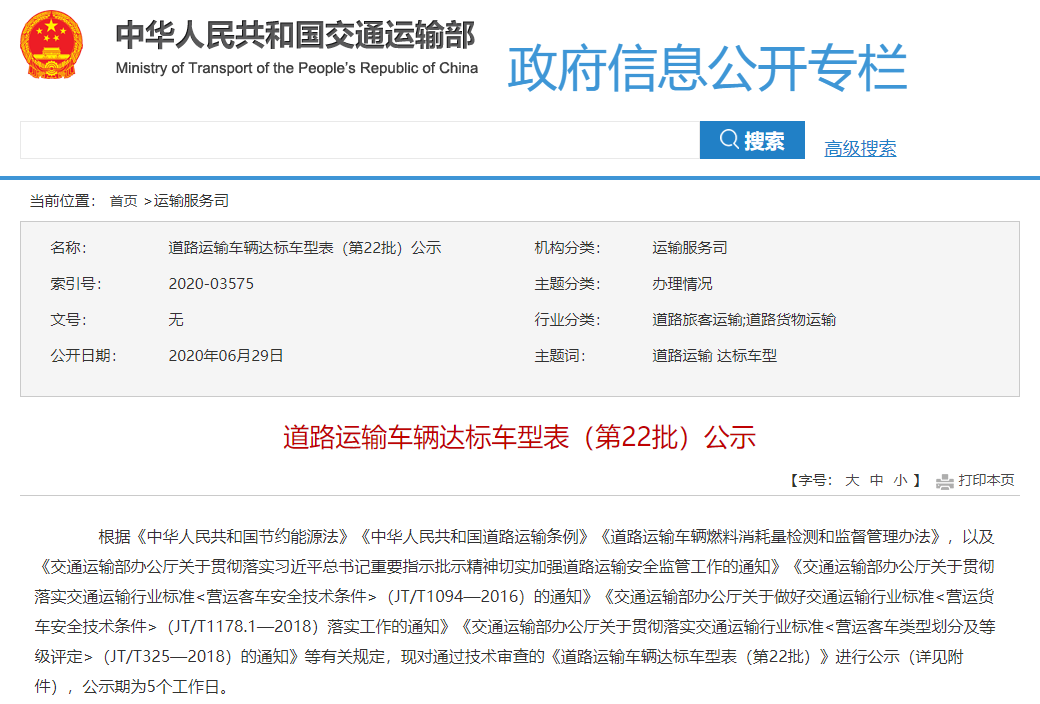
Task: Click the printer icon beside 打印本页
Action: 944,481
